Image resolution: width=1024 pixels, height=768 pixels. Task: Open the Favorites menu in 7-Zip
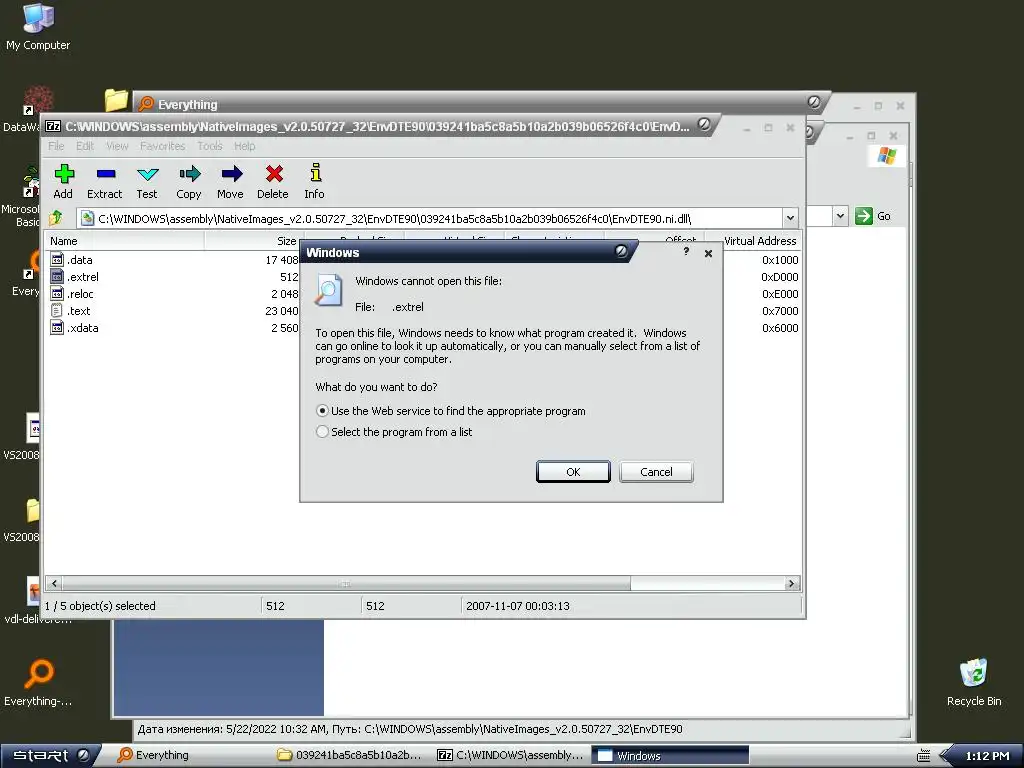(x=163, y=146)
